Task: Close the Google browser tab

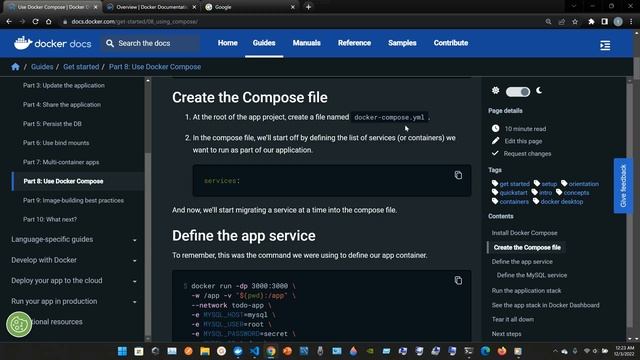Action: pos(293,7)
